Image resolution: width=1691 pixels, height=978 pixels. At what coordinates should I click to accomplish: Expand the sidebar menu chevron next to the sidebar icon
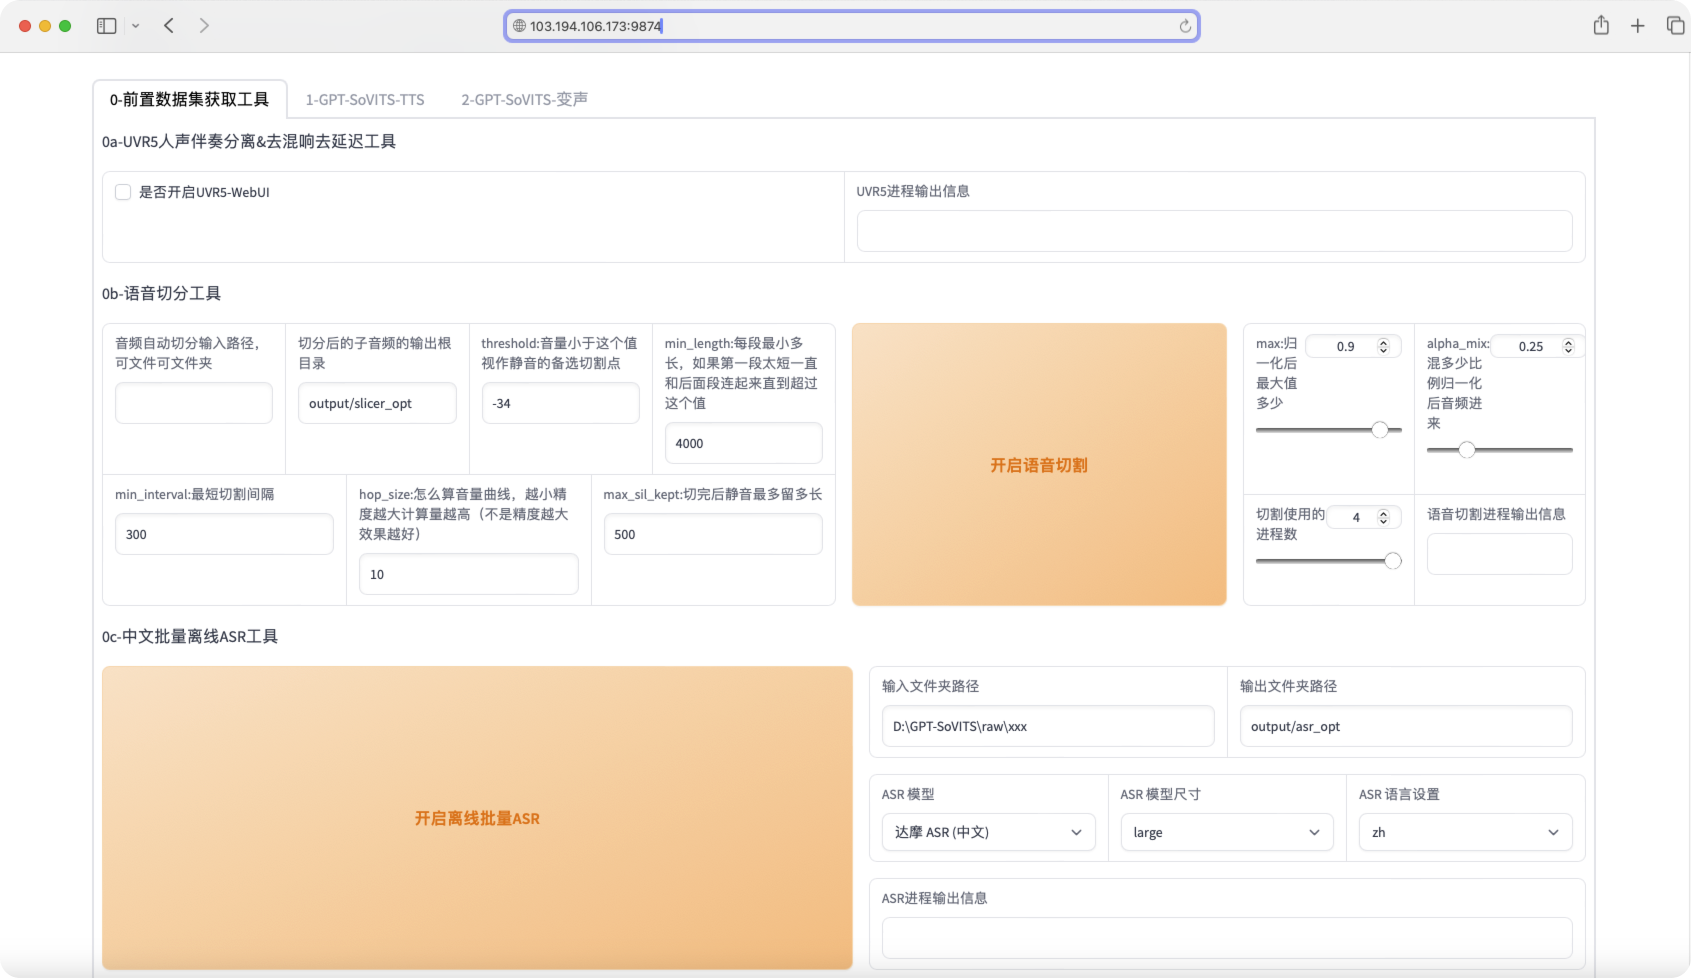[135, 26]
